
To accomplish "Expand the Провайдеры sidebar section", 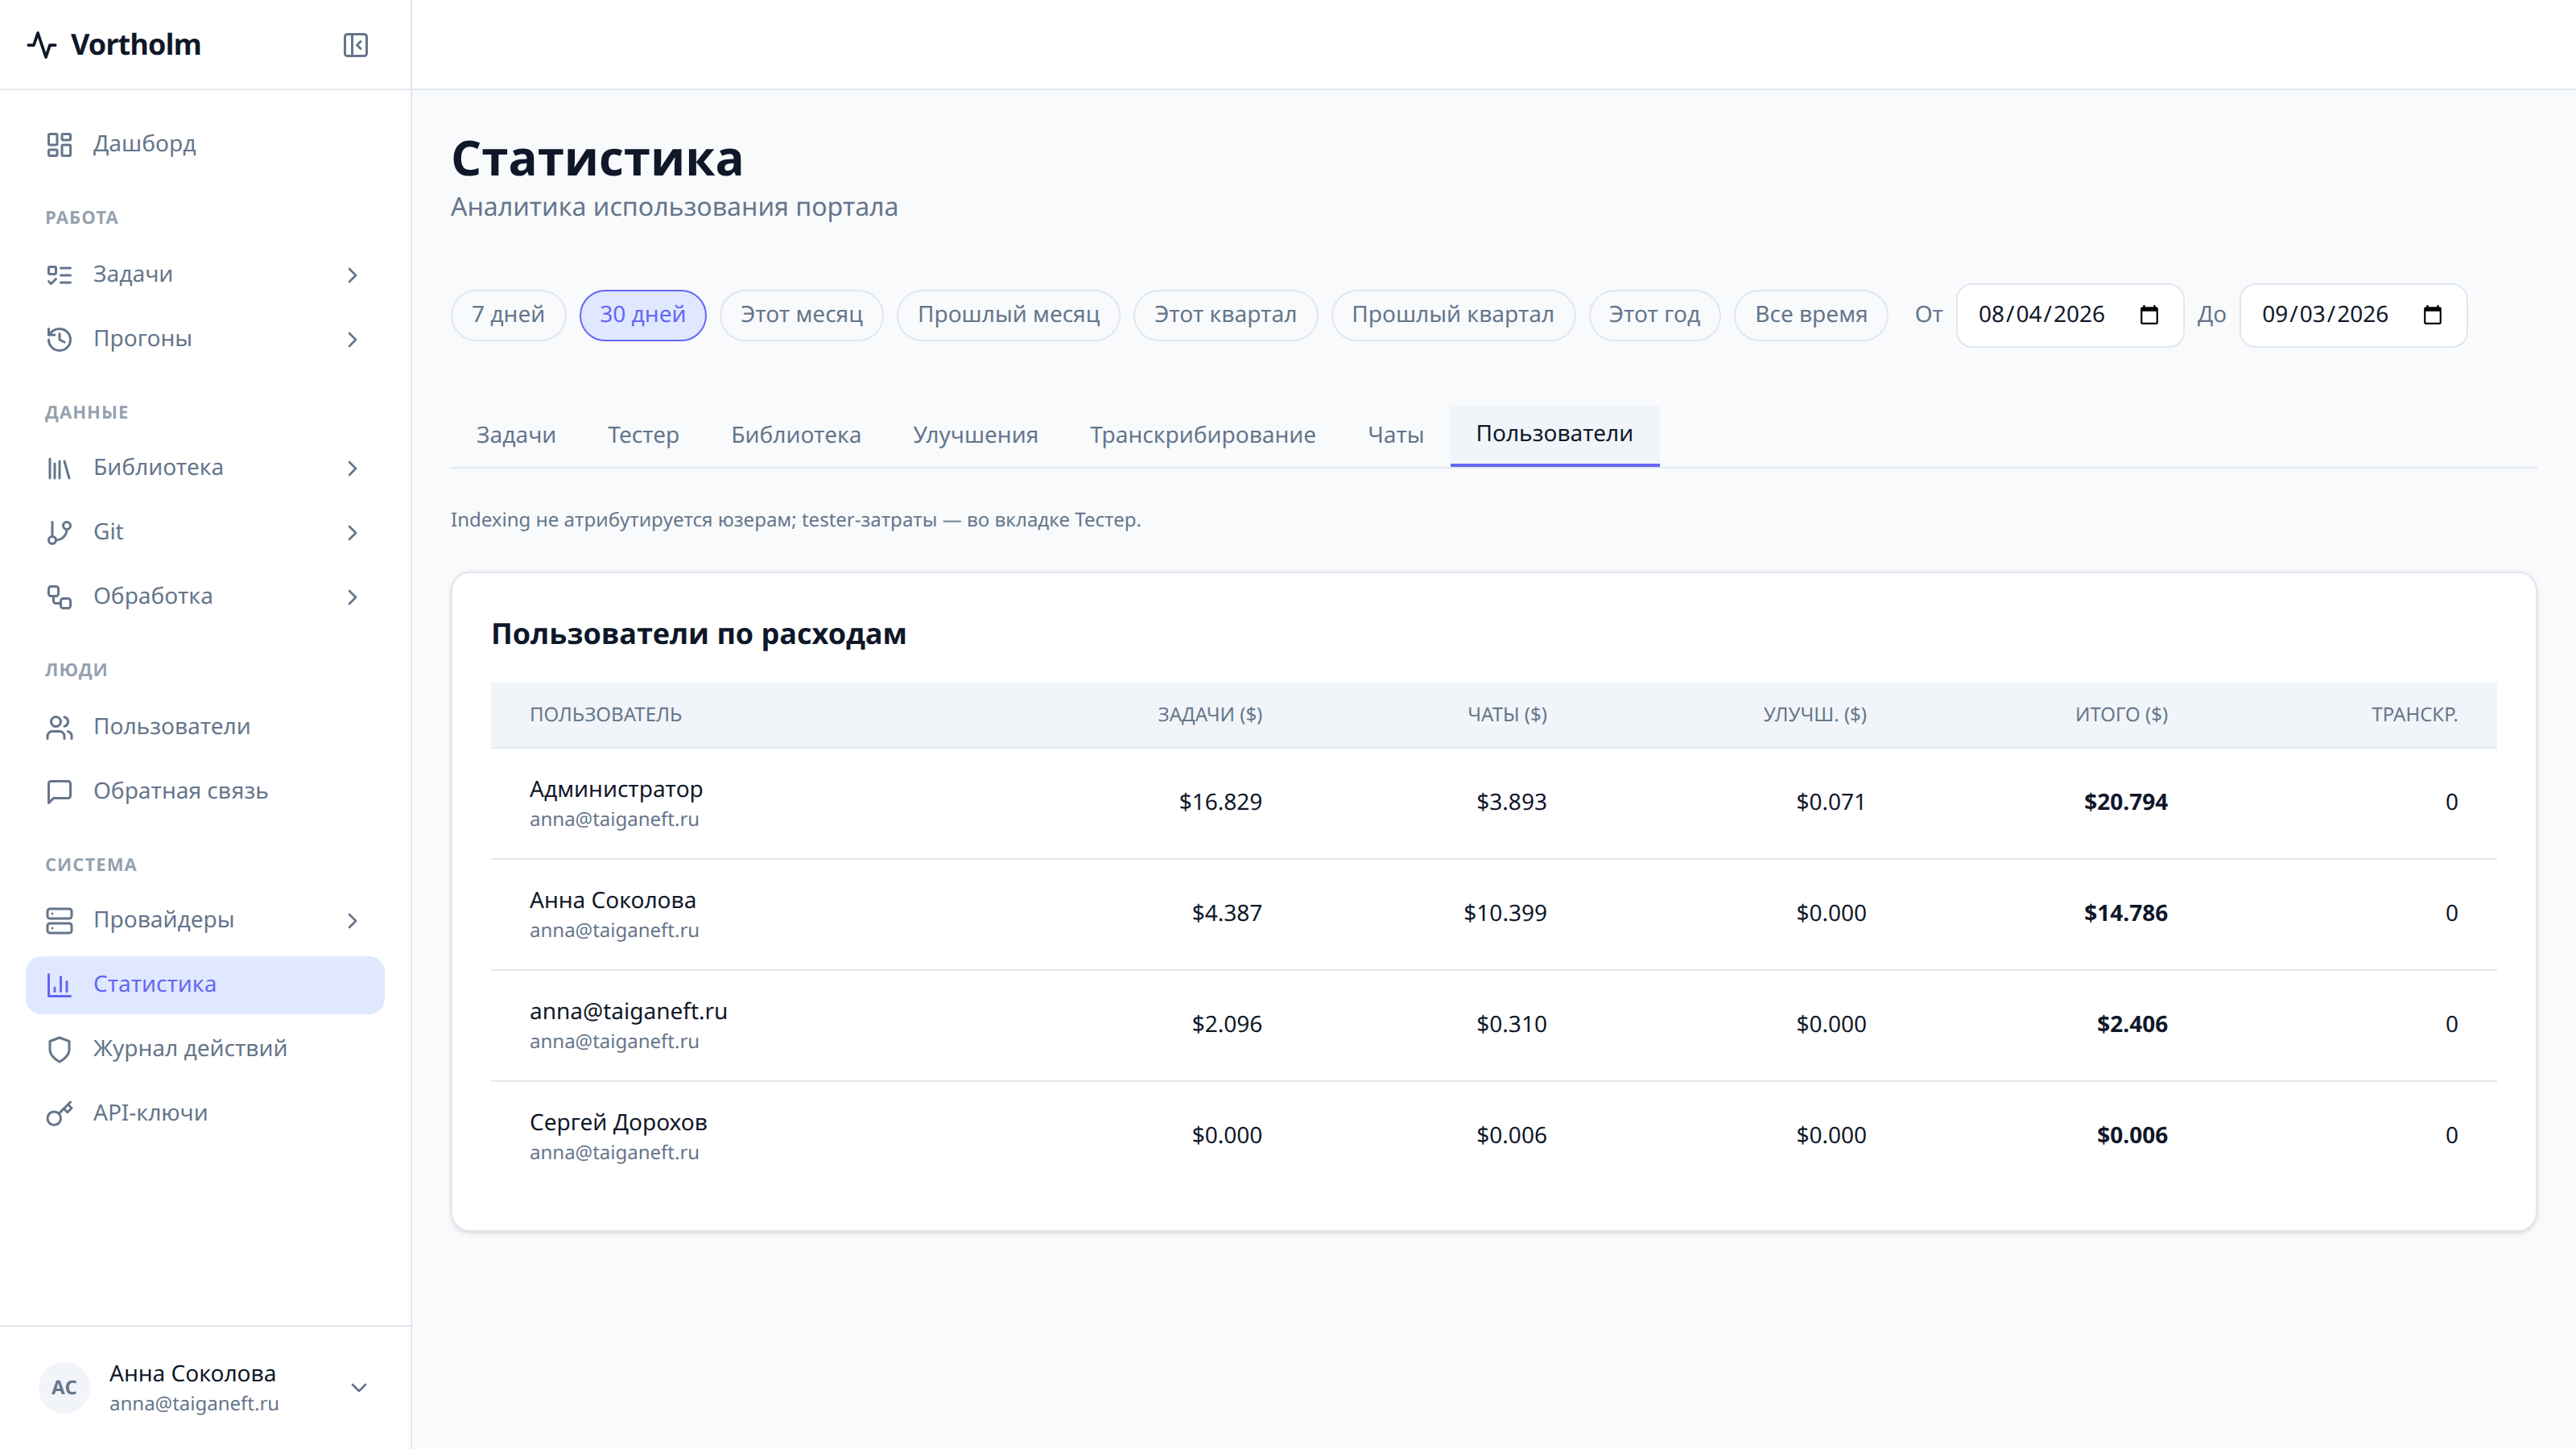I will click(x=352, y=920).
